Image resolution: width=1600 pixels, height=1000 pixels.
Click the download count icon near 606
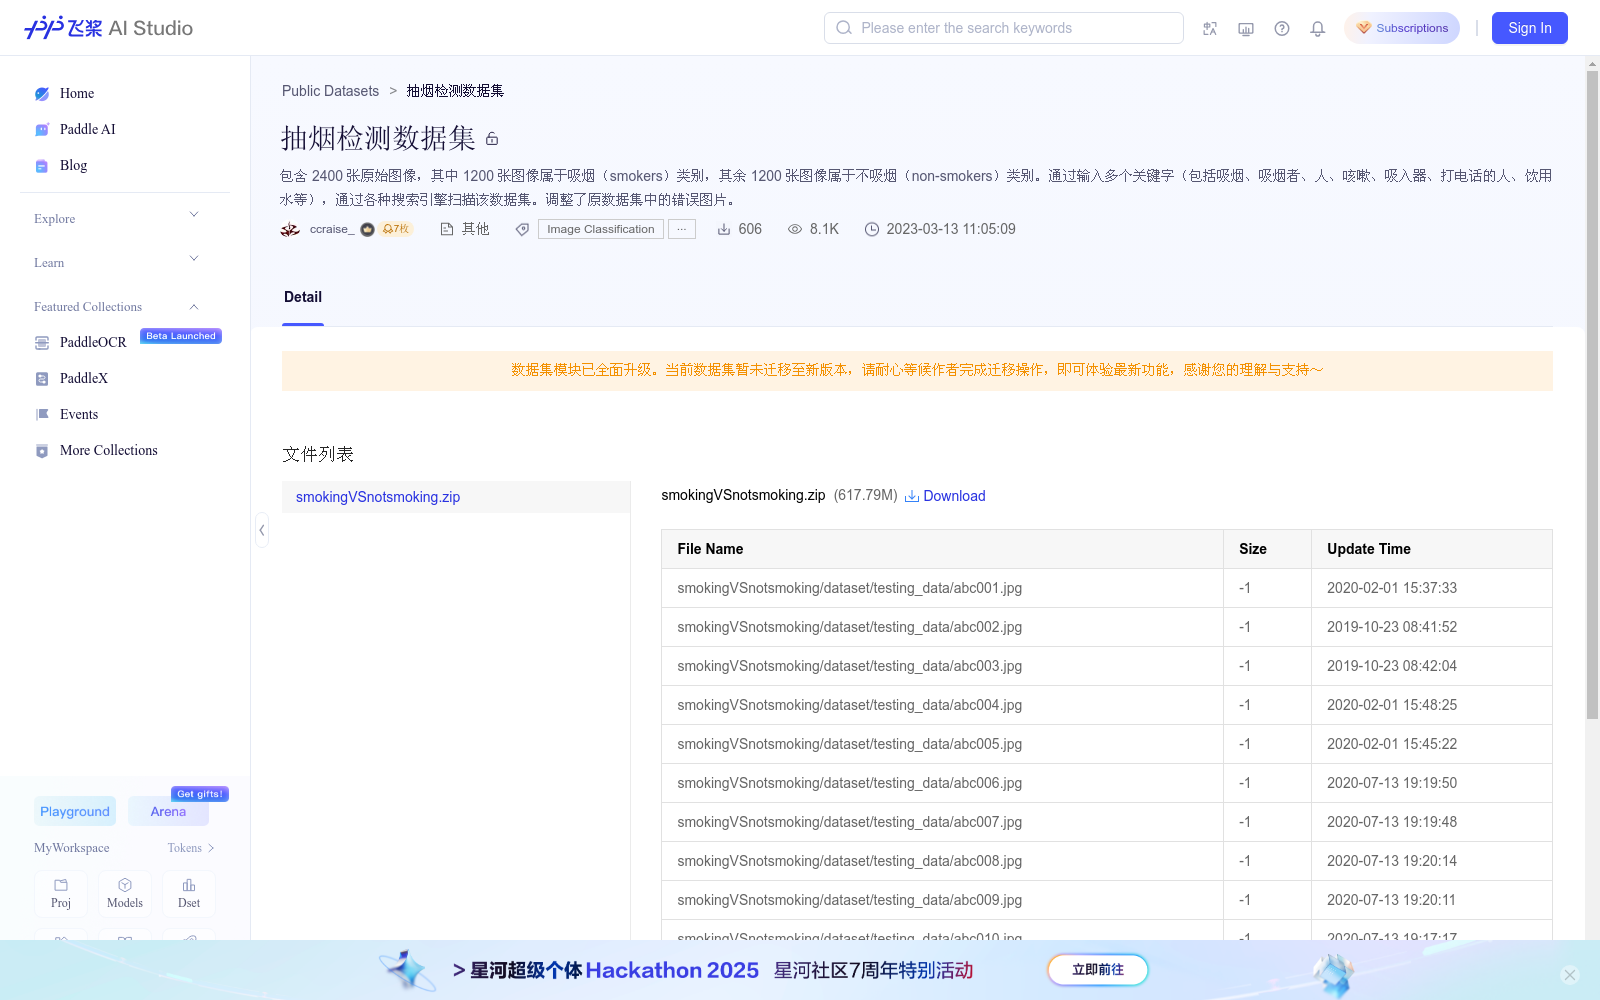coord(724,229)
